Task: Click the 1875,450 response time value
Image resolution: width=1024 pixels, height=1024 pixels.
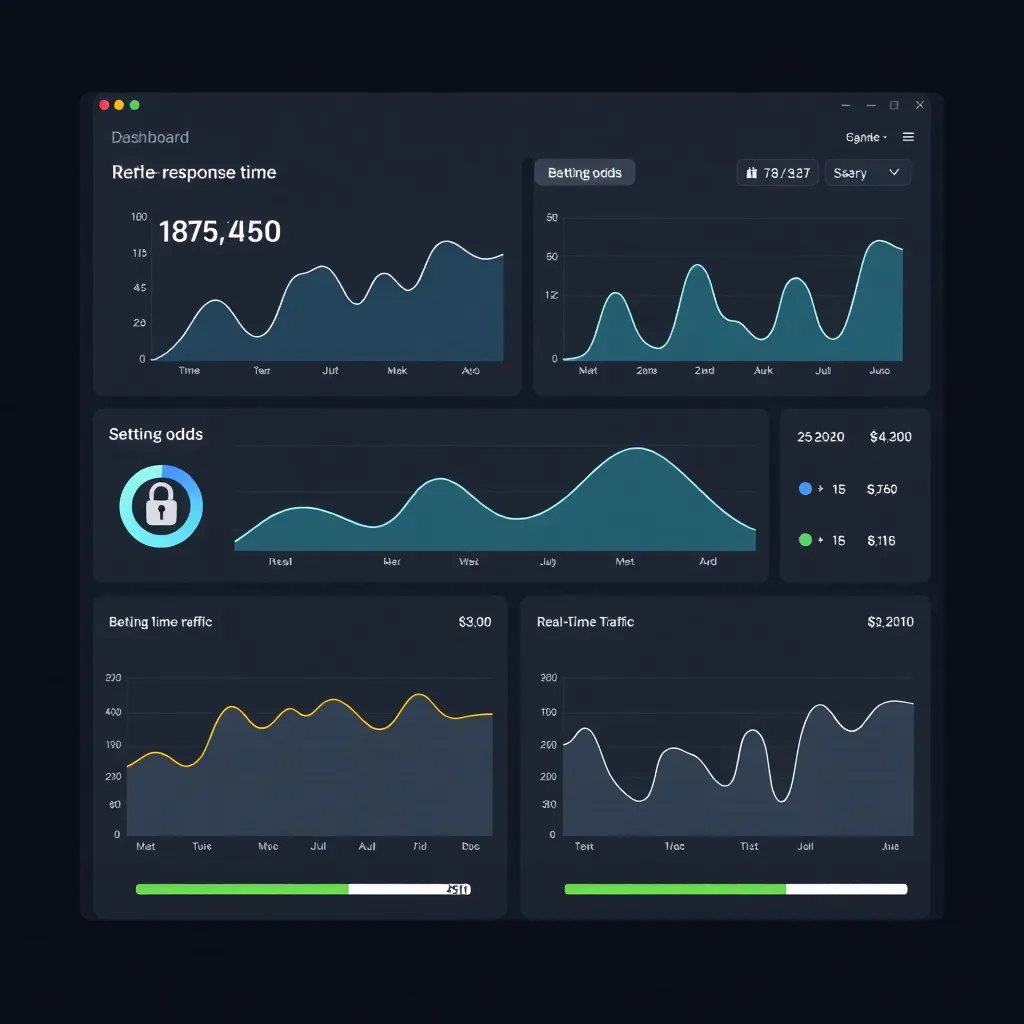Action: point(220,232)
